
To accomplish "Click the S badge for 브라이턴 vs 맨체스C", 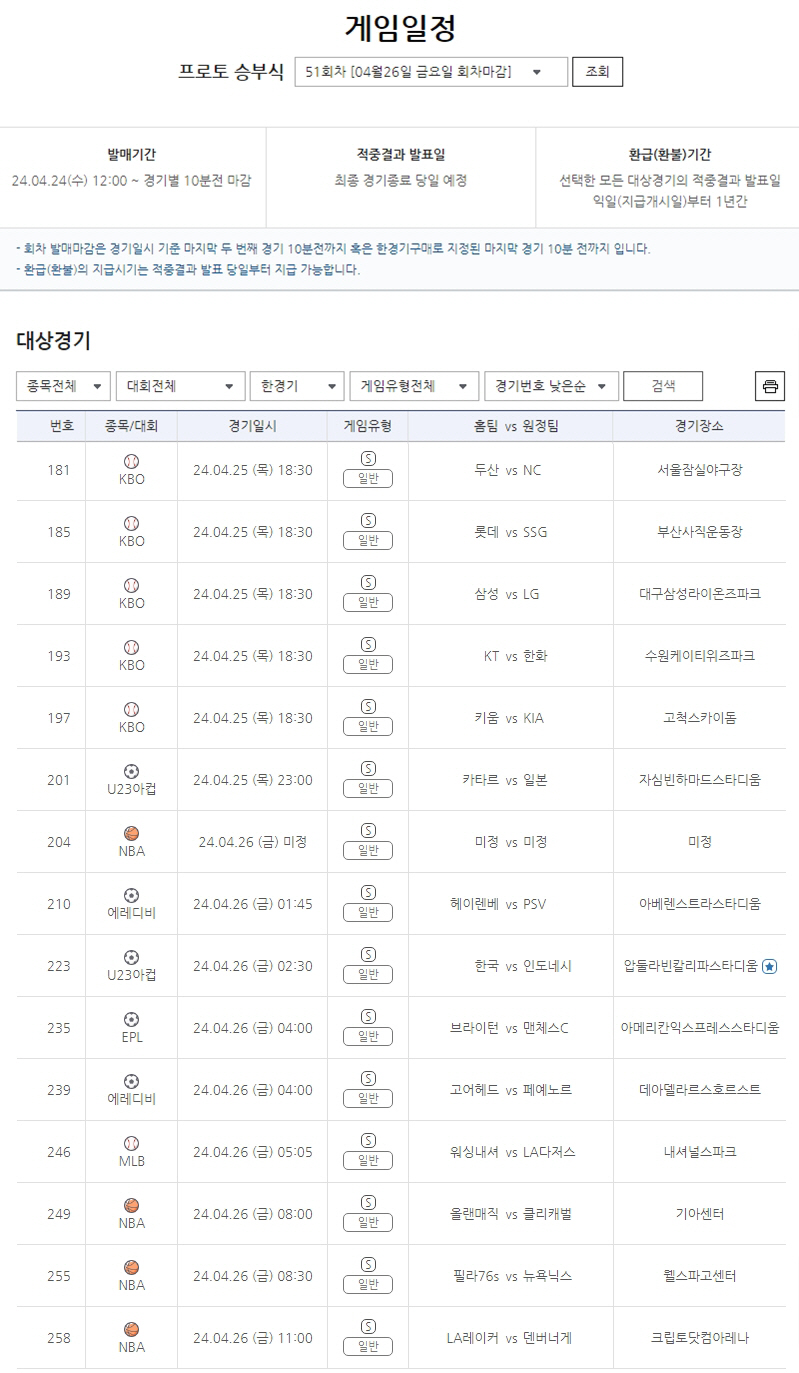I will (368, 1016).
